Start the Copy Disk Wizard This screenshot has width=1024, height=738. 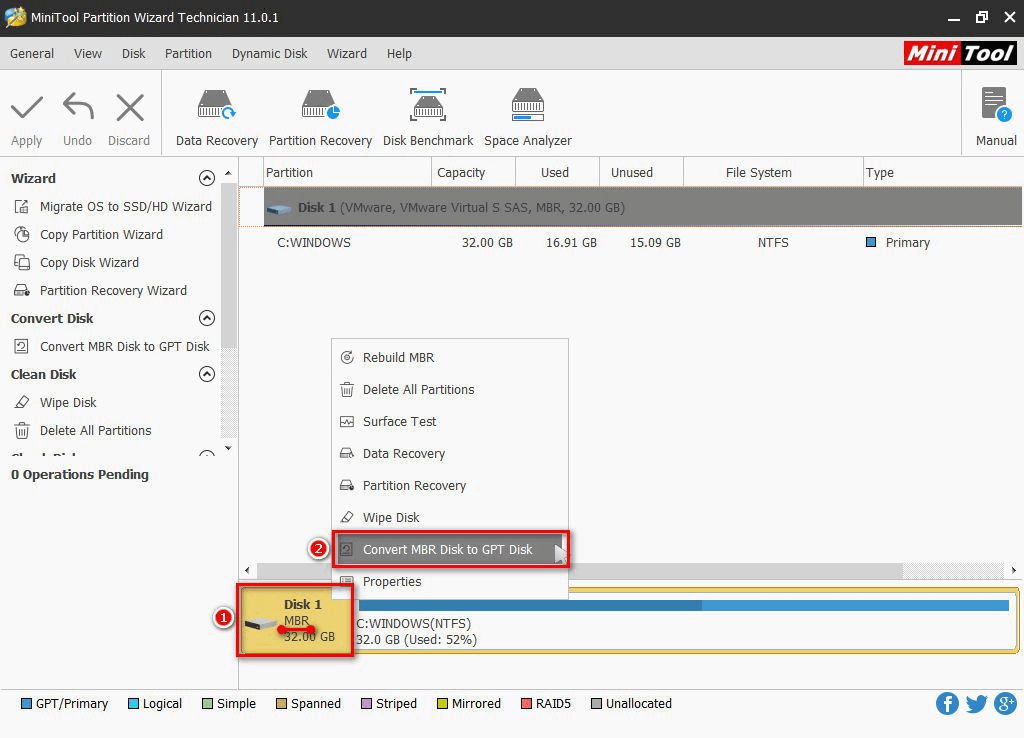(x=76, y=263)
